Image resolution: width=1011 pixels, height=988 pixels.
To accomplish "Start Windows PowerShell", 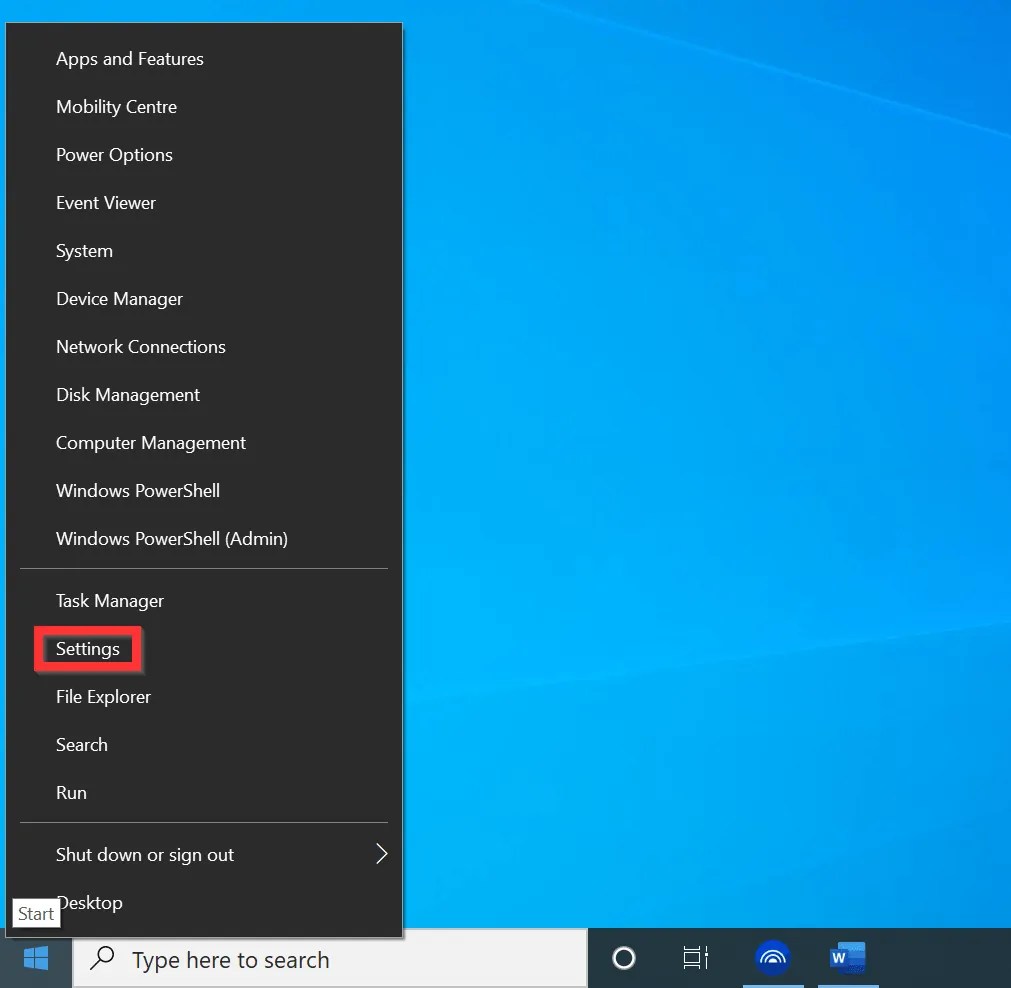I will click(x=204, y=491).
